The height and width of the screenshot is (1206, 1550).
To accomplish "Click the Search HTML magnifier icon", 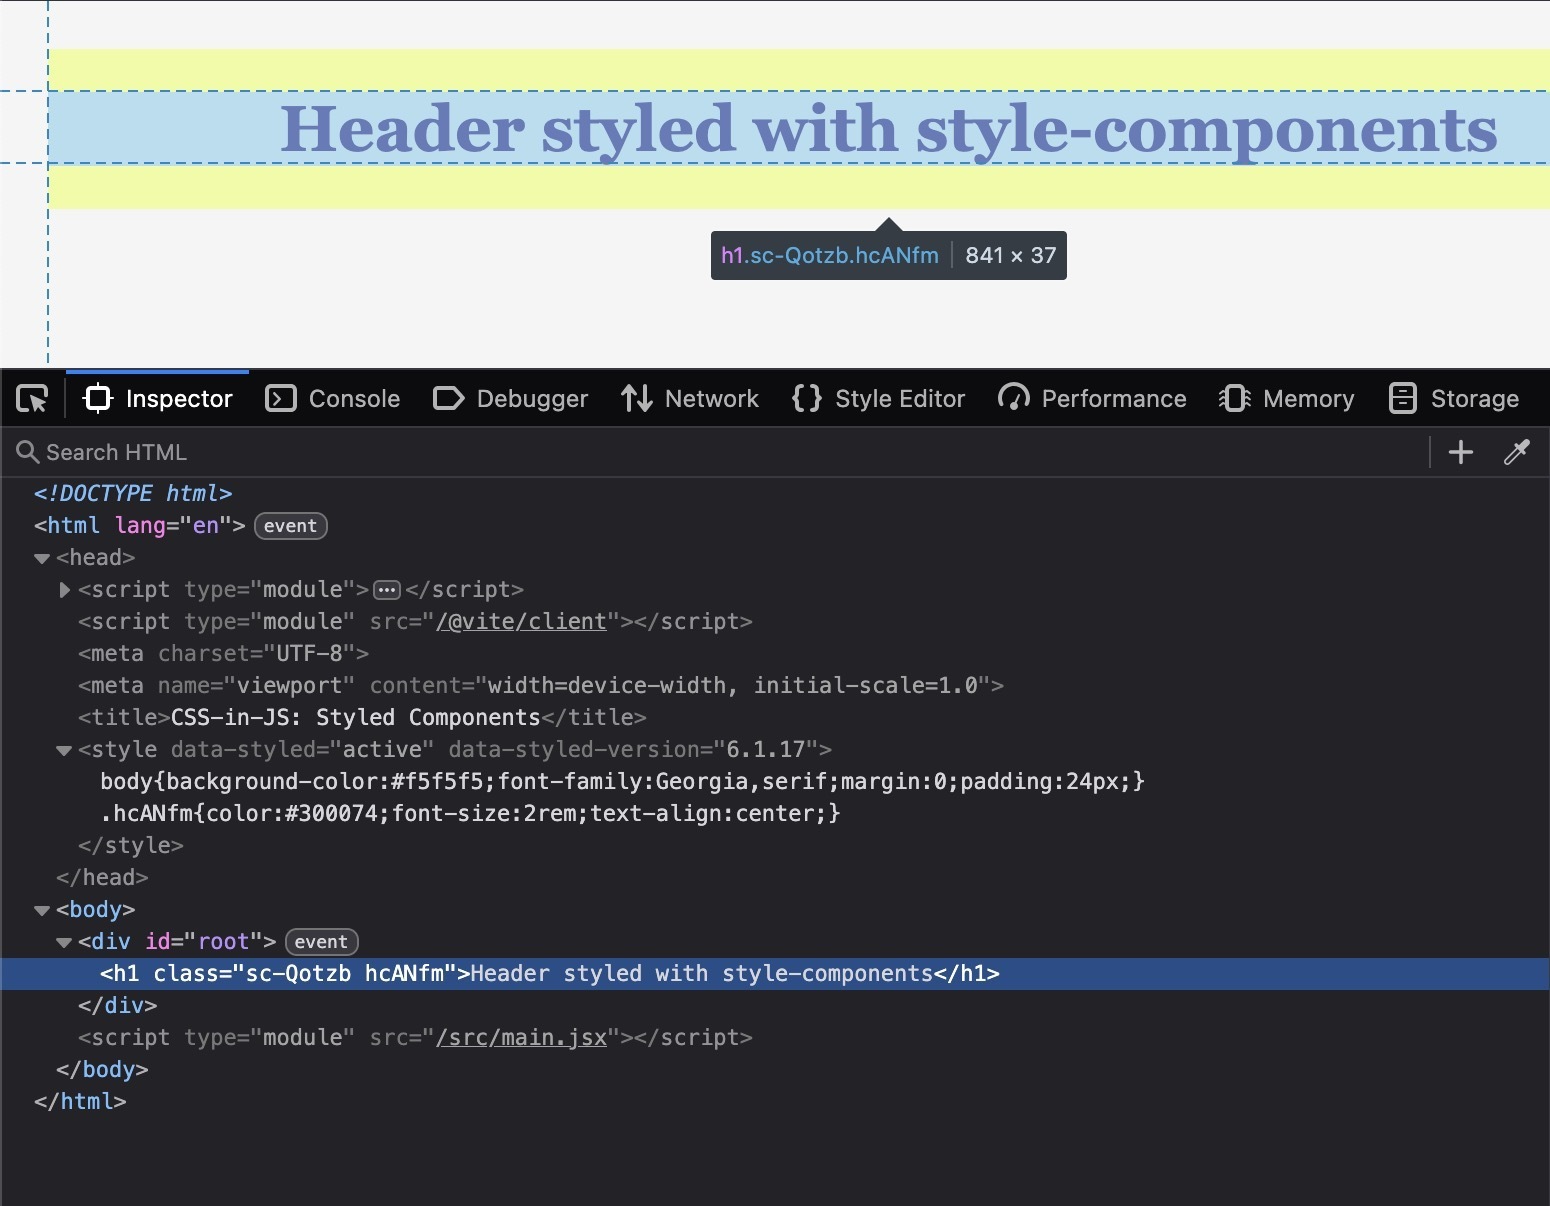I will tap(28, 452).
